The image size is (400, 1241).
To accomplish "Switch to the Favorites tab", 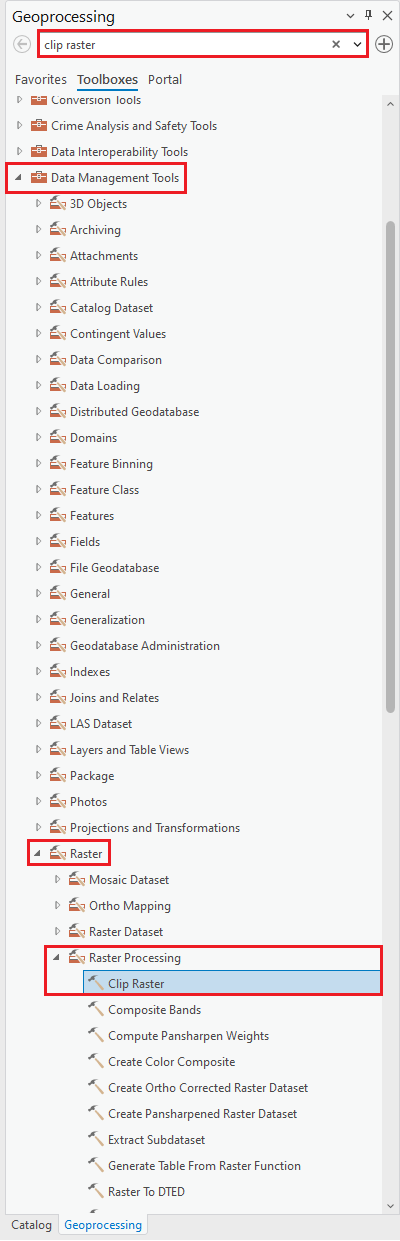I will (x=41, y=79).
